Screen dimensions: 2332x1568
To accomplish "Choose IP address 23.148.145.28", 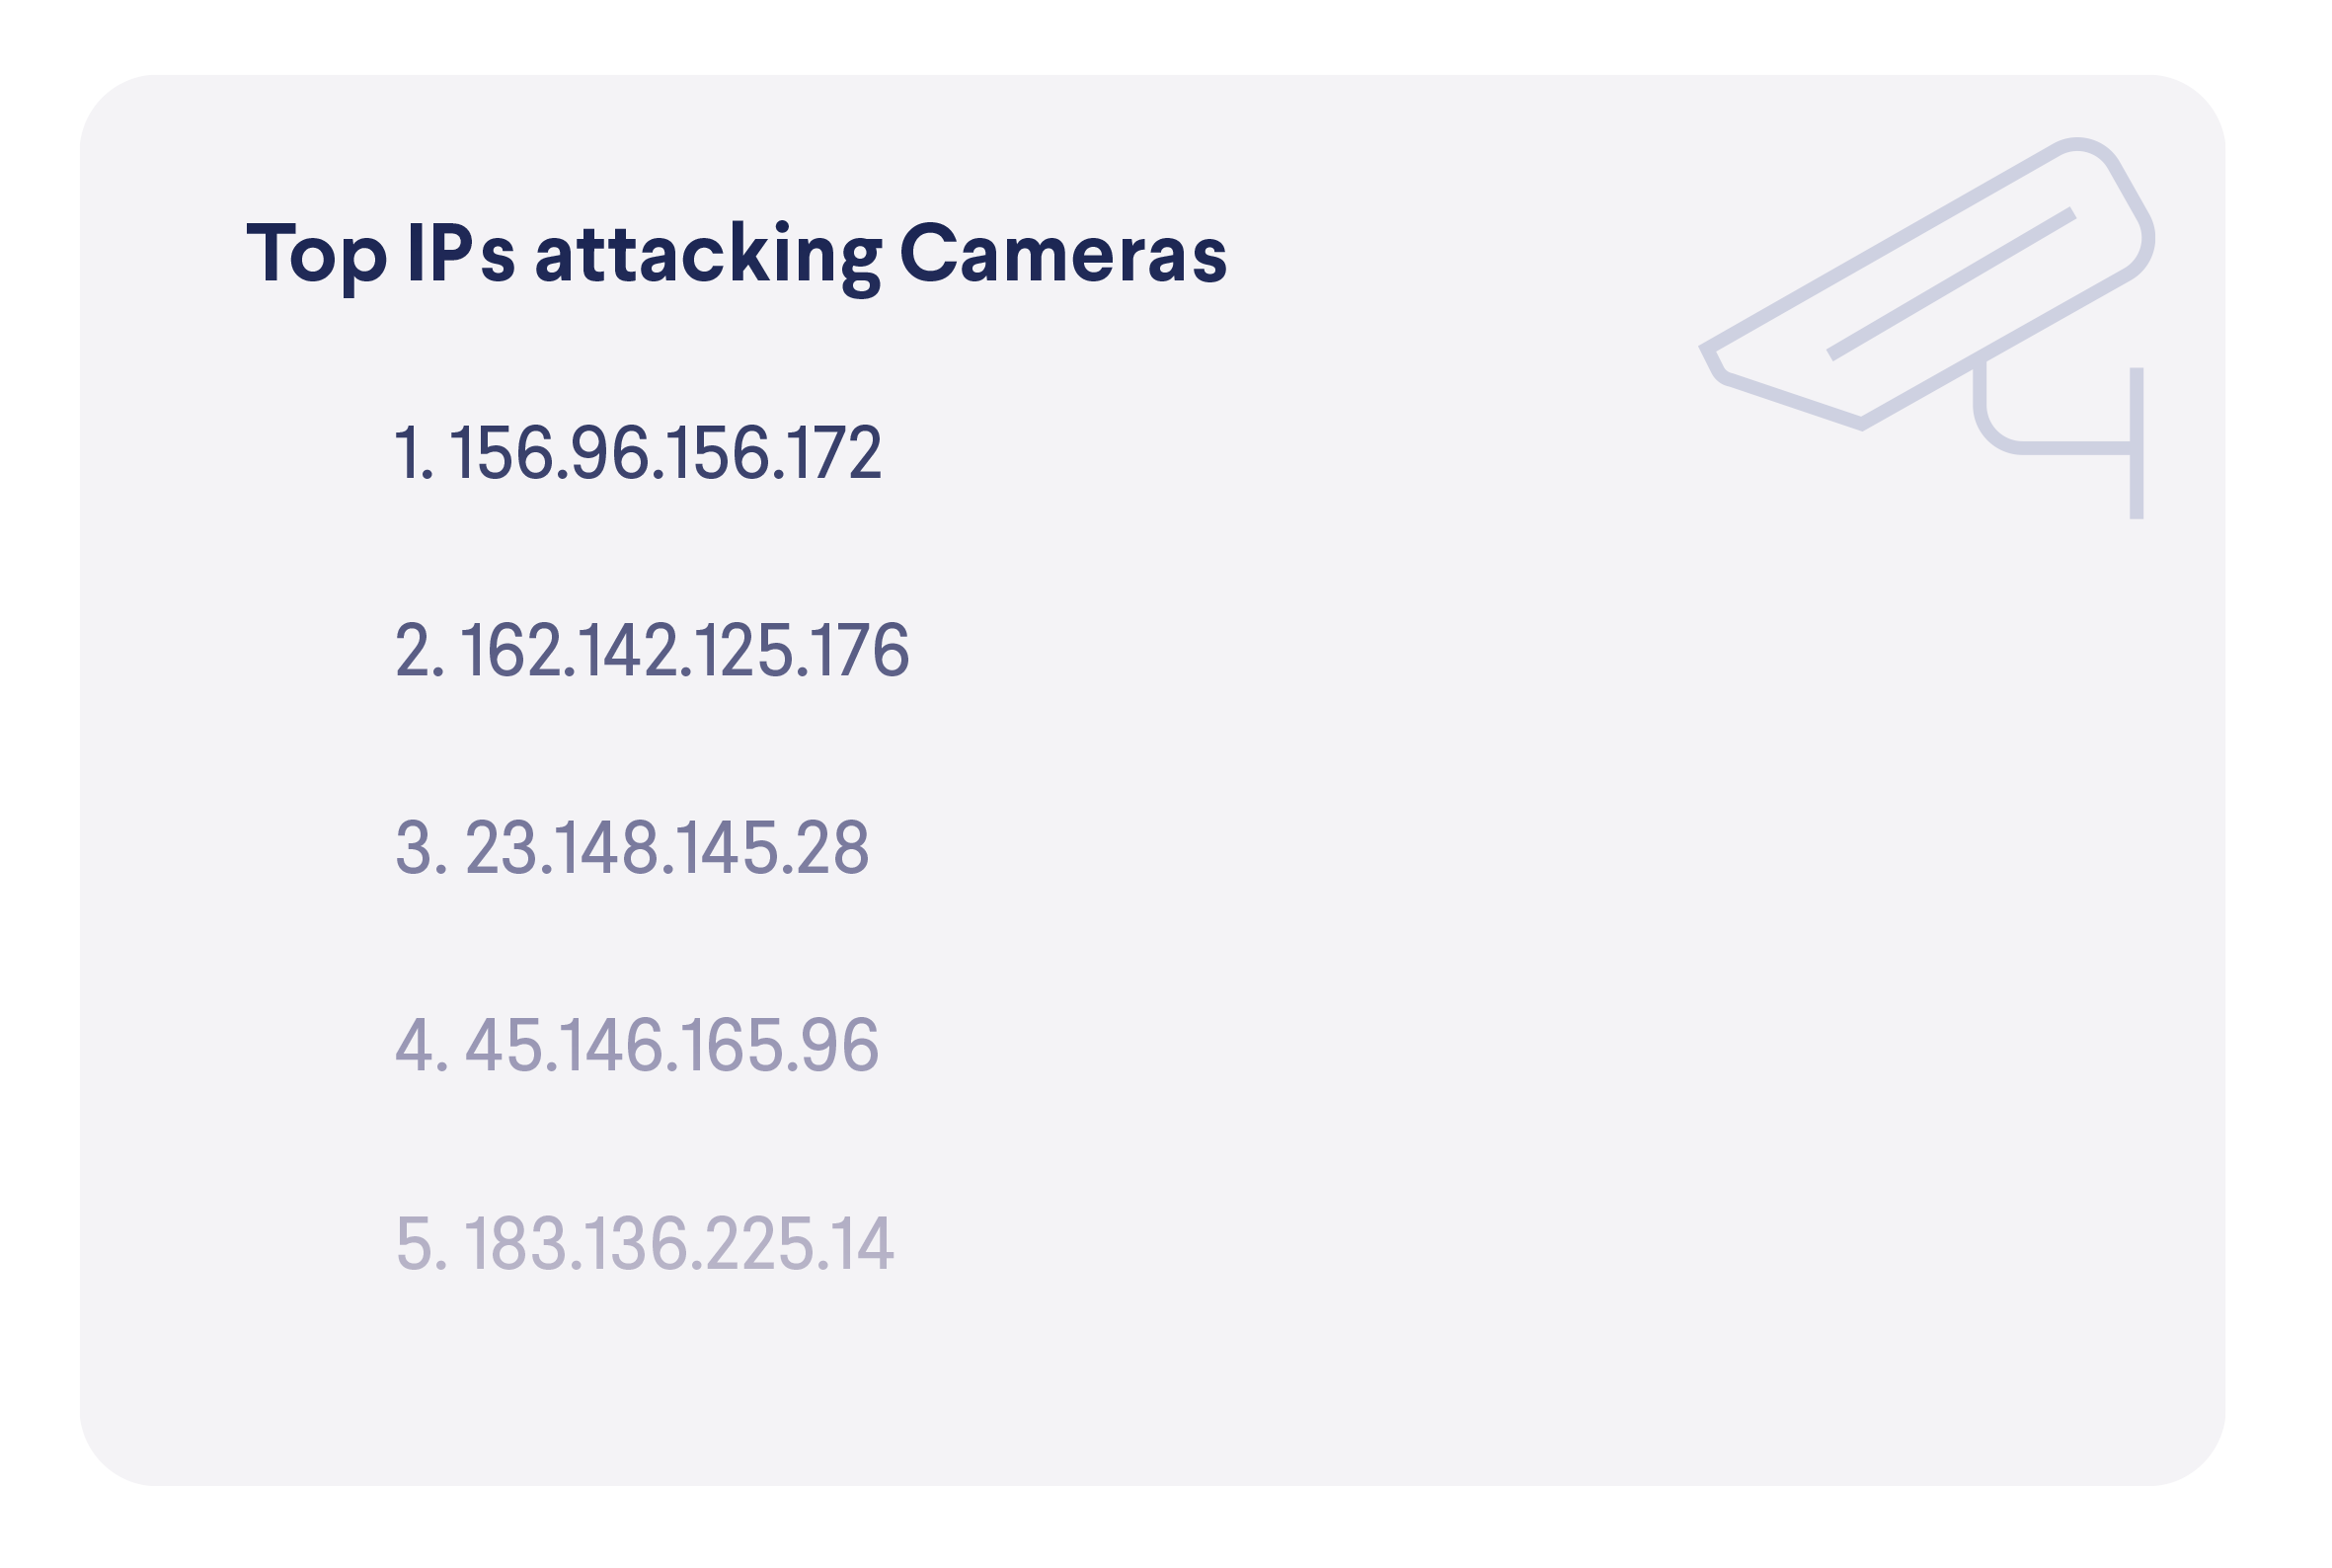I will point(667,848).
